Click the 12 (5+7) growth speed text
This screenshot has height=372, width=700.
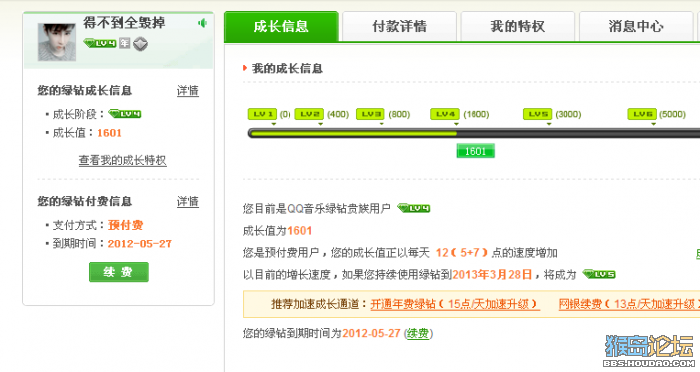tap(462, 253)
